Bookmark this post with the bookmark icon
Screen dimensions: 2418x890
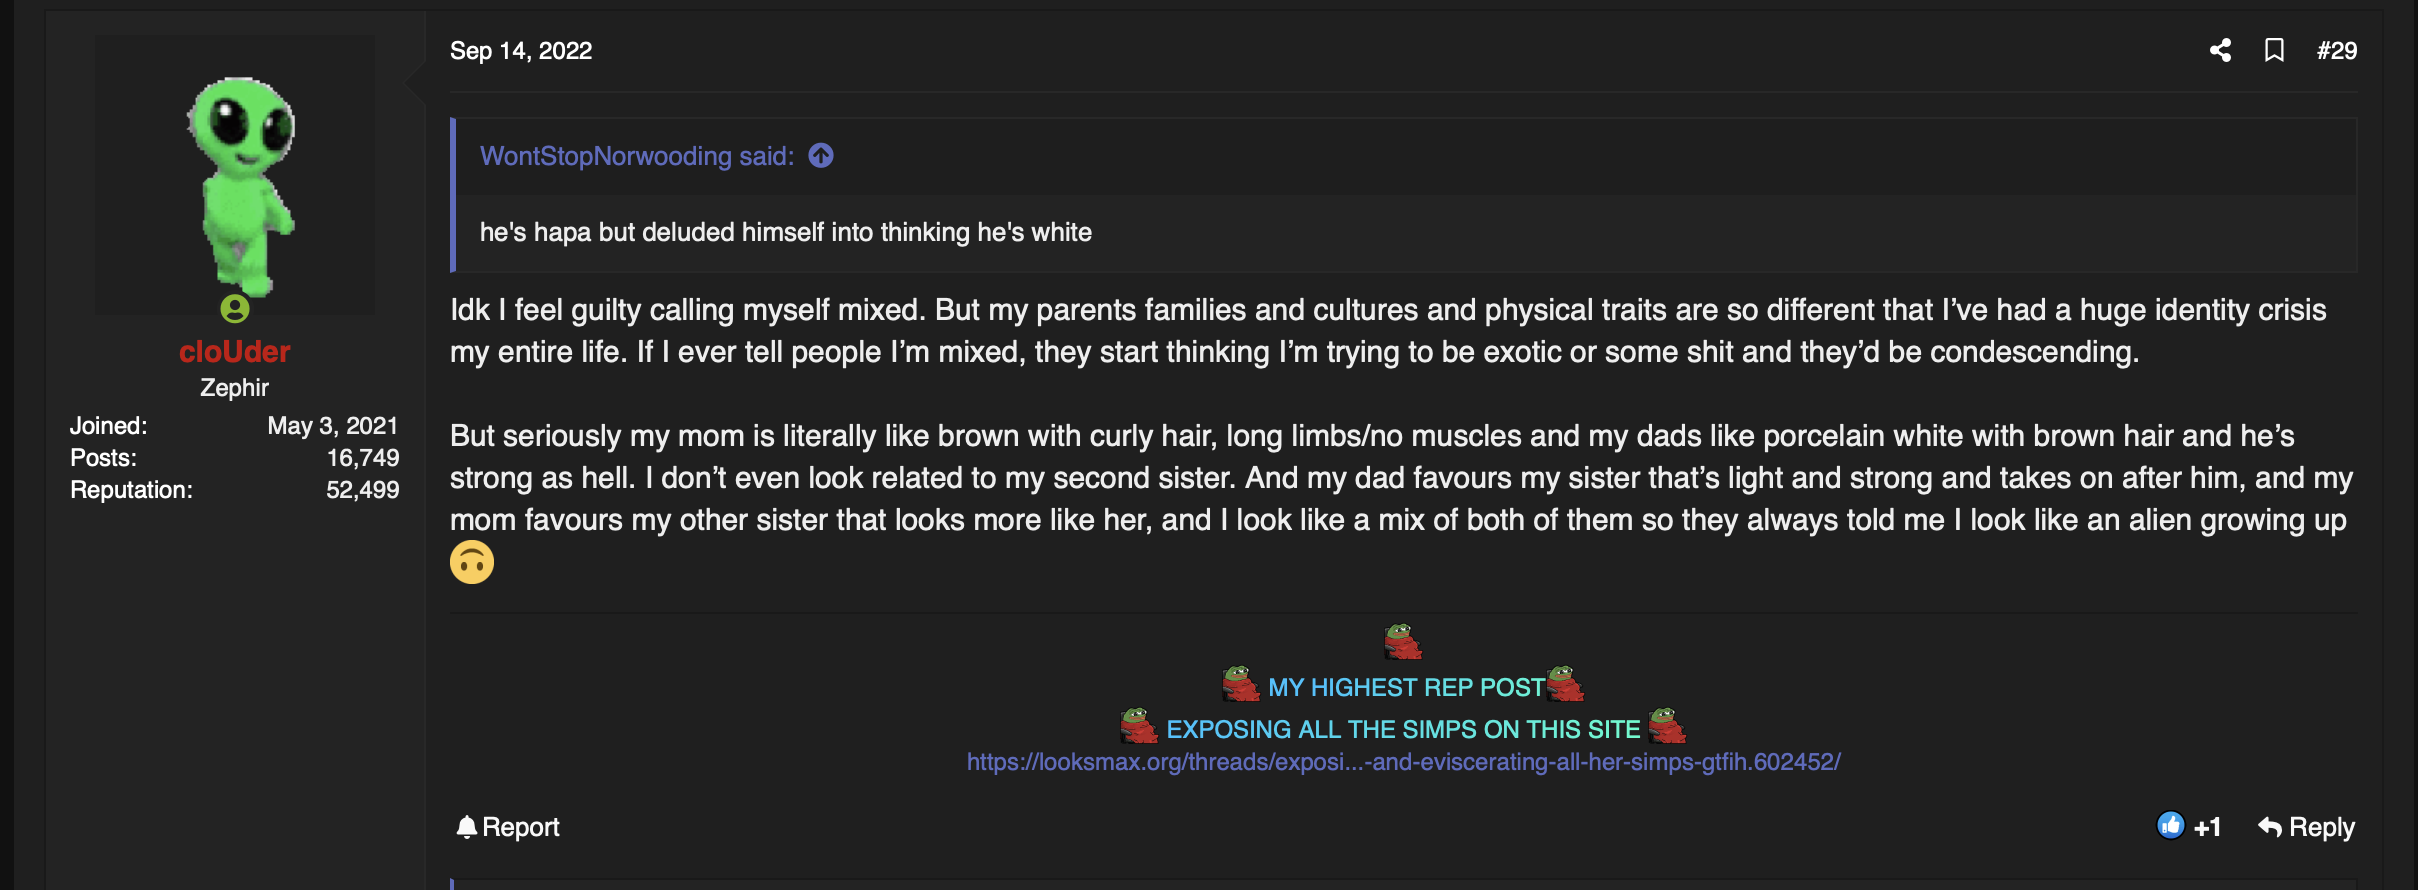[x=2274, y=50]
